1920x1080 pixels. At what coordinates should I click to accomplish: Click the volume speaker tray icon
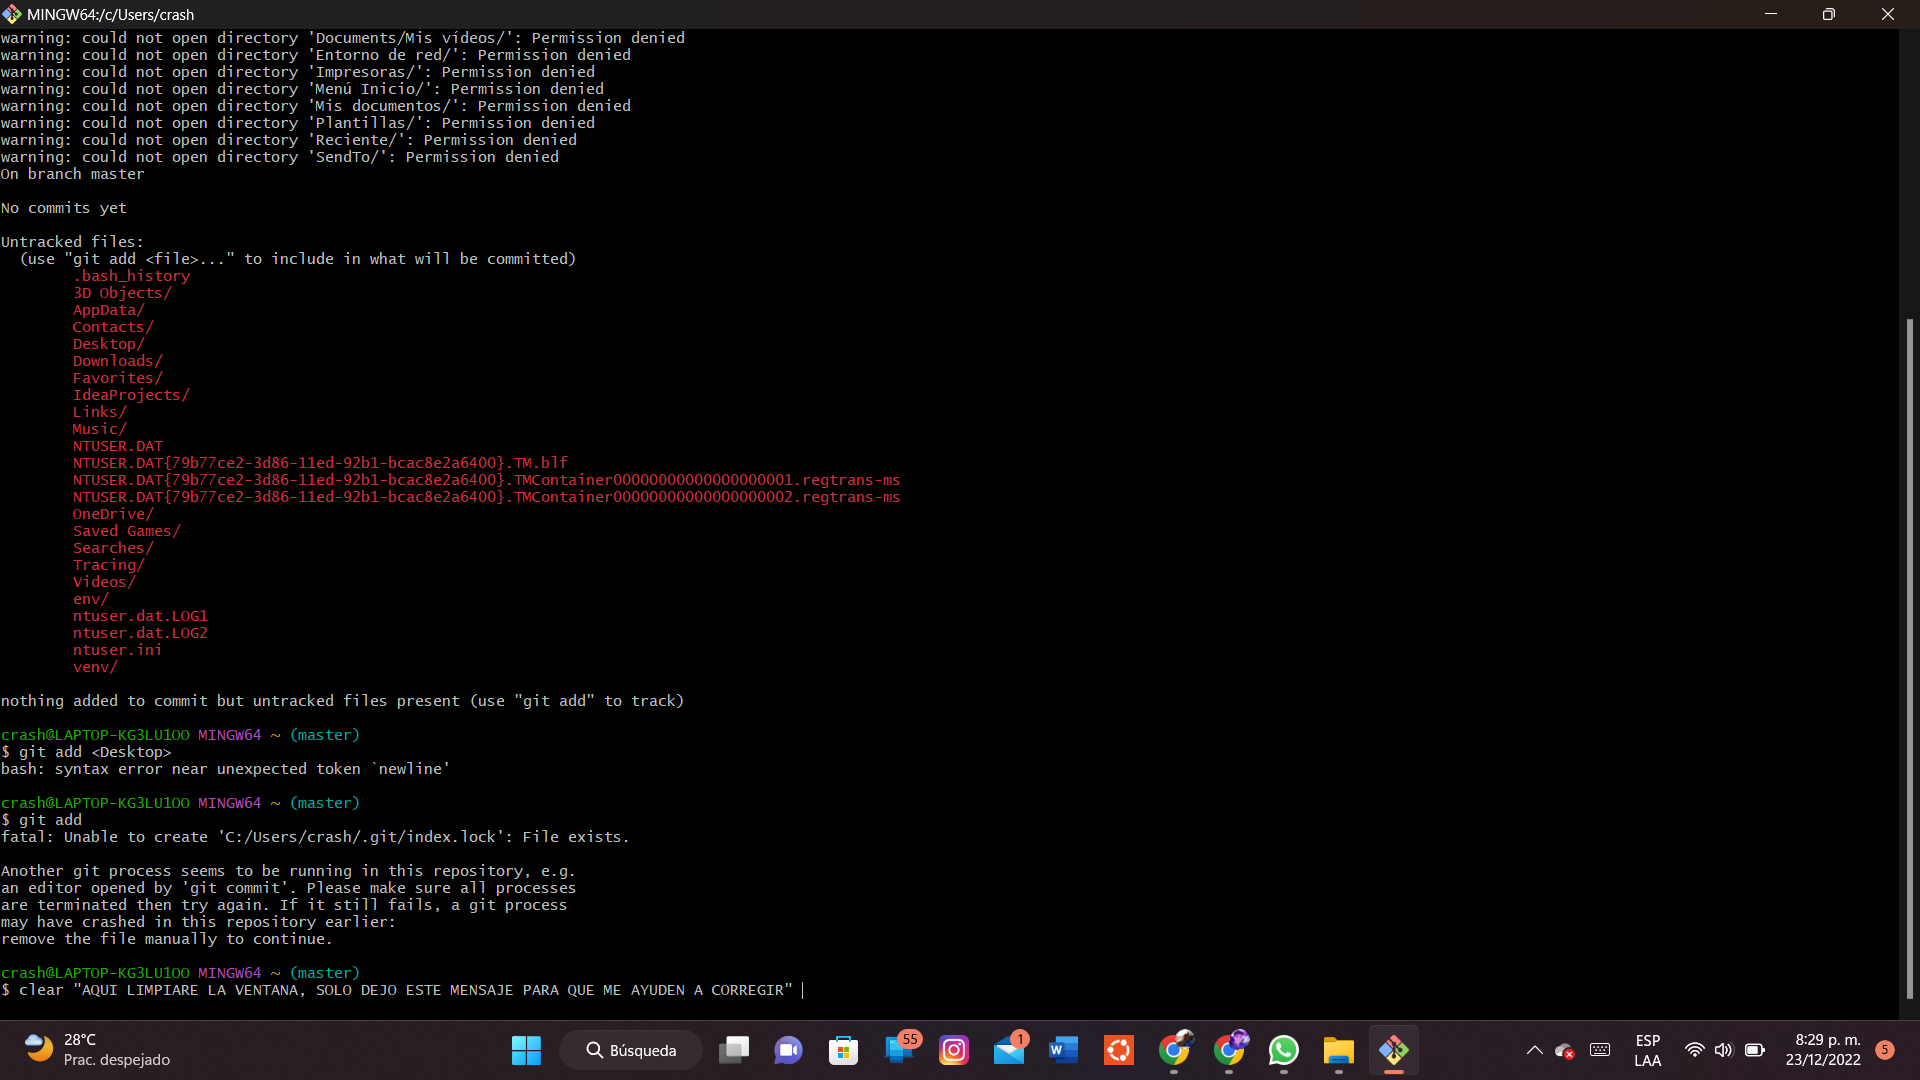(1723, 1050)
